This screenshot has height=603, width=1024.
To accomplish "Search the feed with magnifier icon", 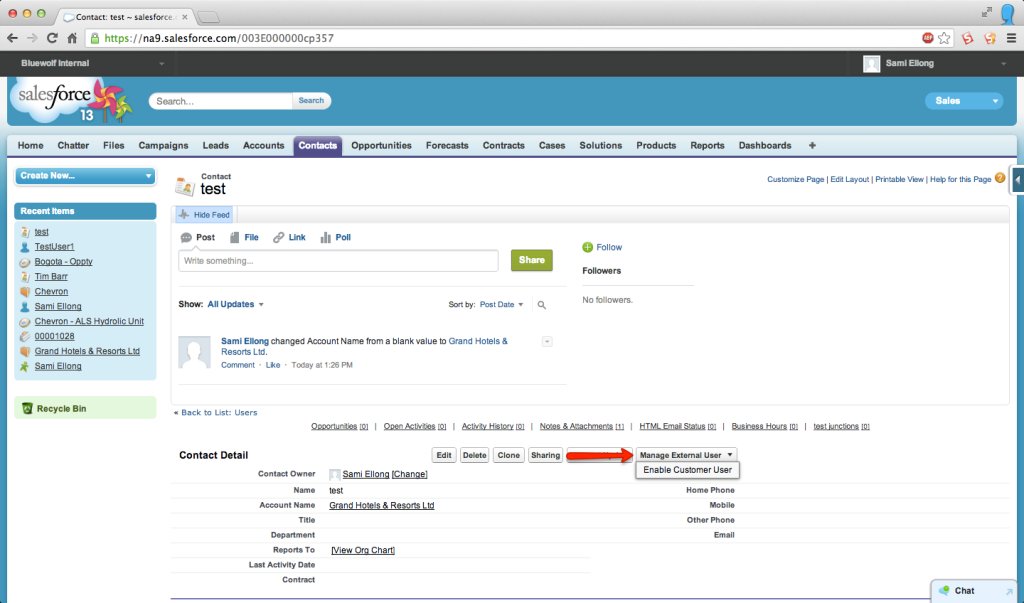I will click(x=541, y=304).
